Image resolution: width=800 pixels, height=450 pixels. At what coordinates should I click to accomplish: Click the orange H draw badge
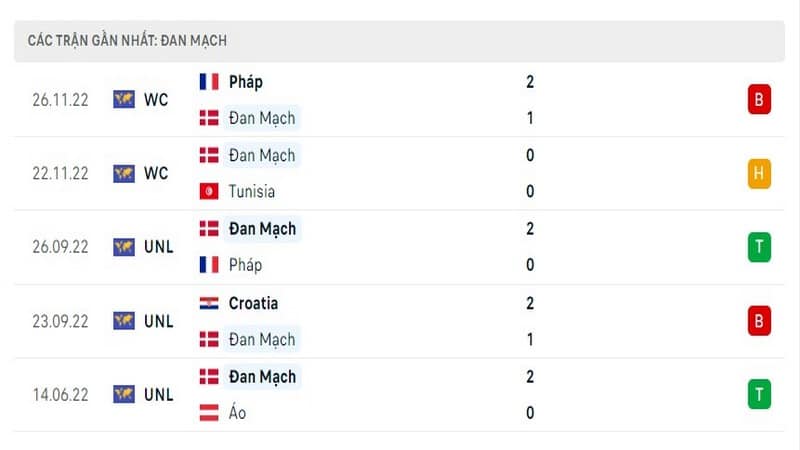click(x=759, y=173)
